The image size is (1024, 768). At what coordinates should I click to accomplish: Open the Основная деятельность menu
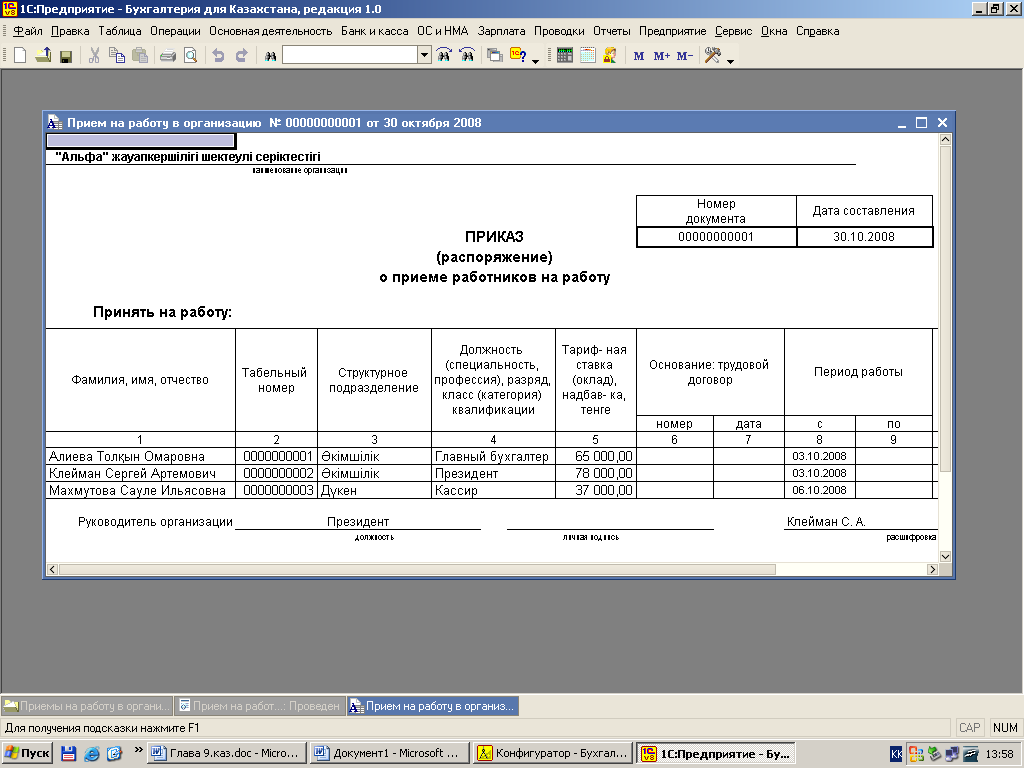coord(270,31)
